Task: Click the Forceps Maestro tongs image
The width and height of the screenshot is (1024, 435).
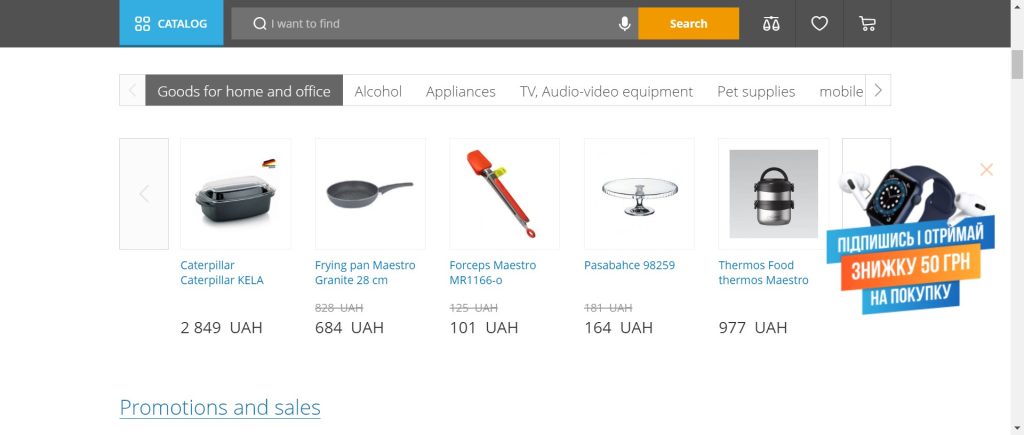Action: (504, 193)
